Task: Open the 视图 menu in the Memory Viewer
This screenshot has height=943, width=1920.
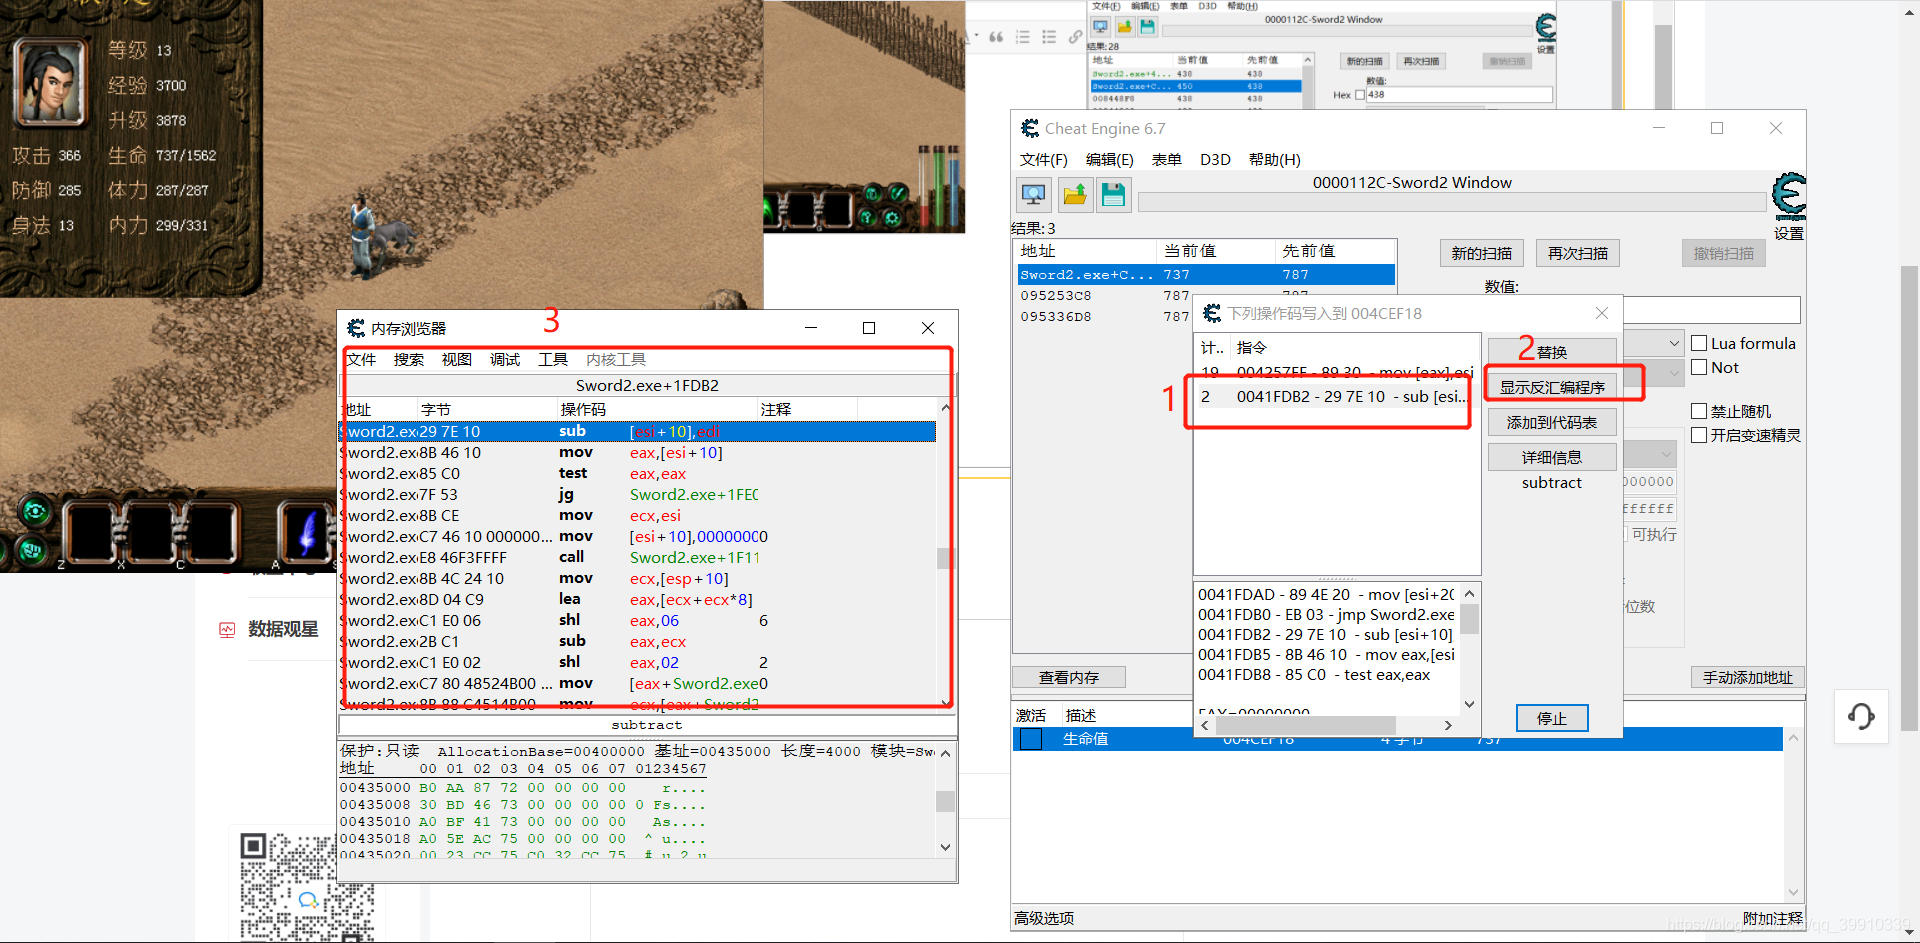Action: point(456,360)
